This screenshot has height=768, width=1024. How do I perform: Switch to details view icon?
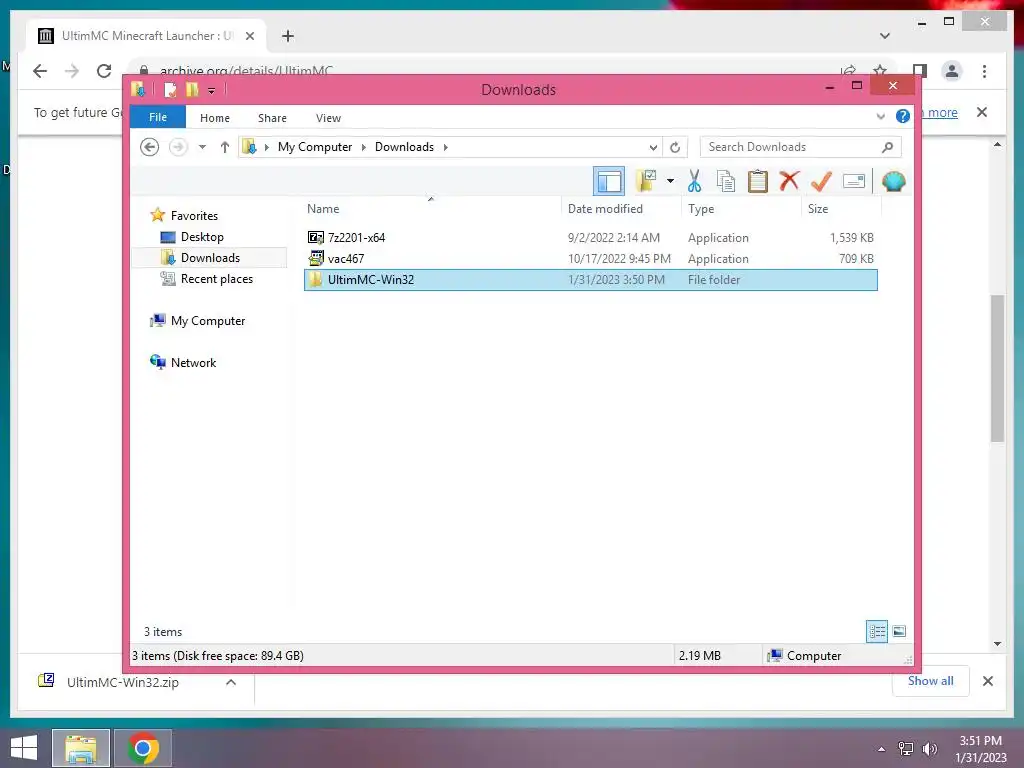pyautogui.click(x=876, y=631)
